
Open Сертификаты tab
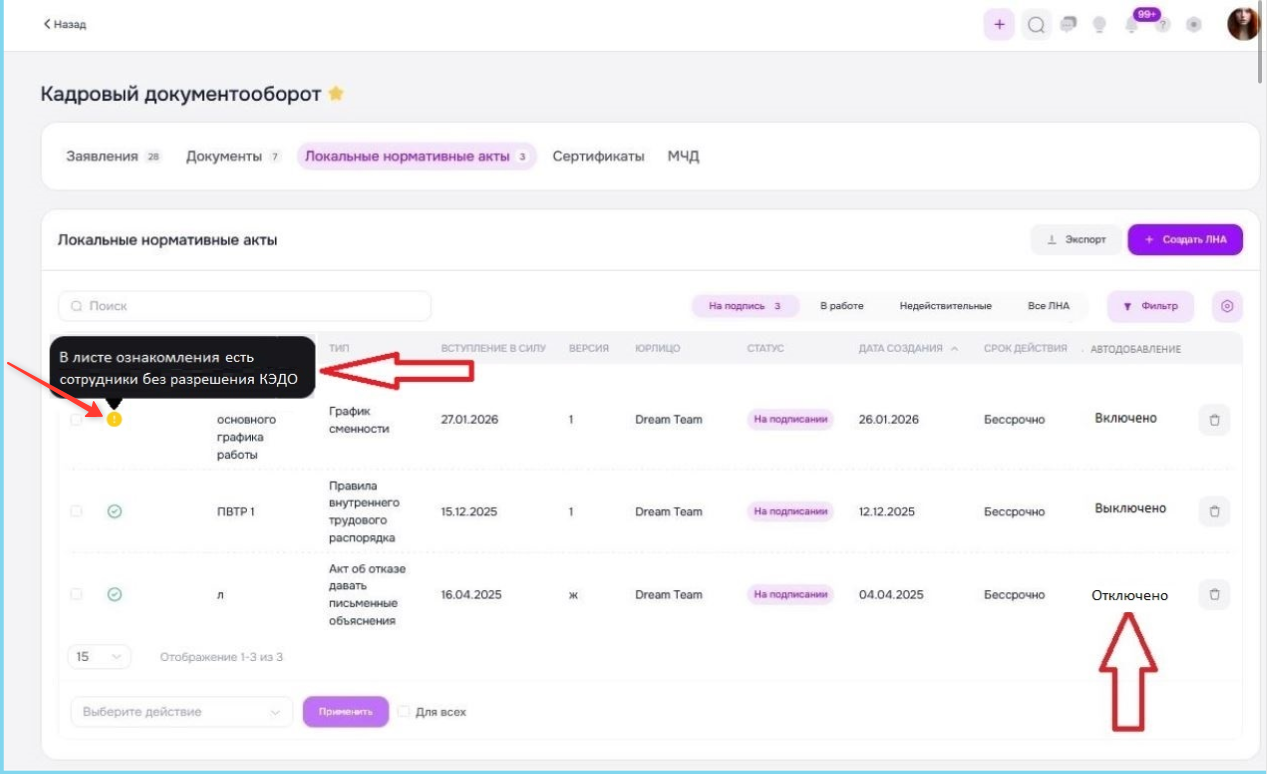598,157
